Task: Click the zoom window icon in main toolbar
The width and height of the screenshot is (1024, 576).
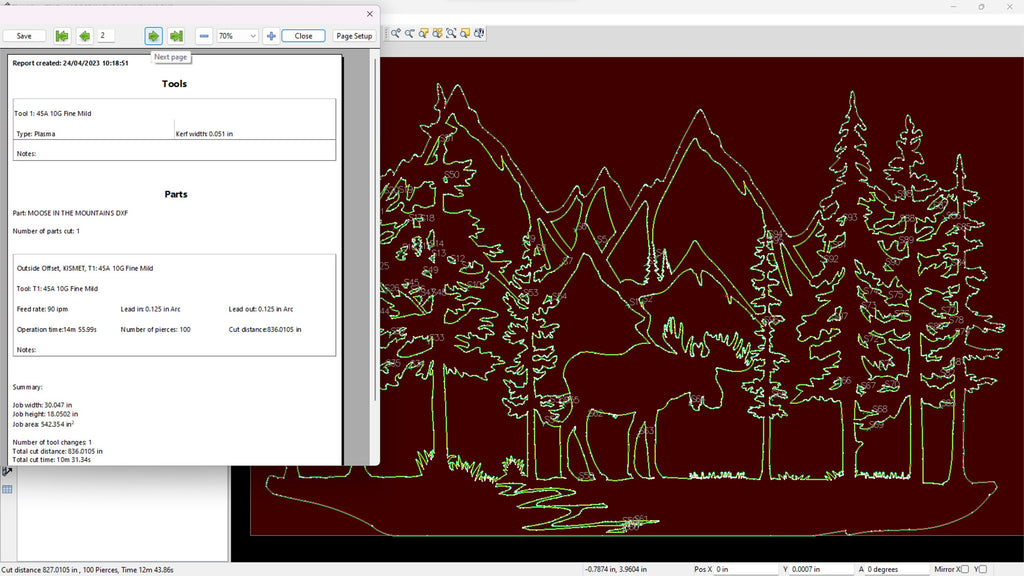Action: point(424,33)
